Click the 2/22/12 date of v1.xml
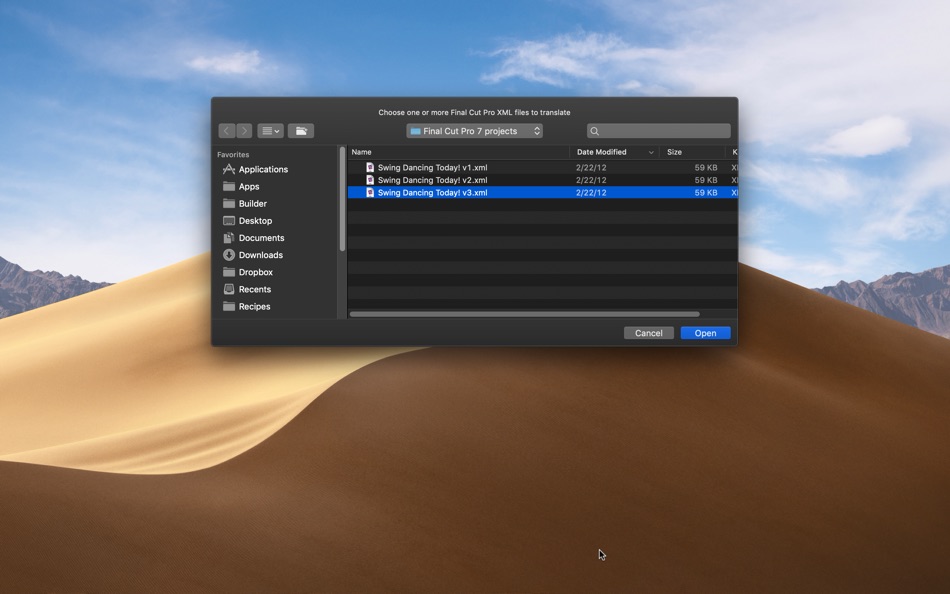950x594 pixels. (x=591, y=167)
